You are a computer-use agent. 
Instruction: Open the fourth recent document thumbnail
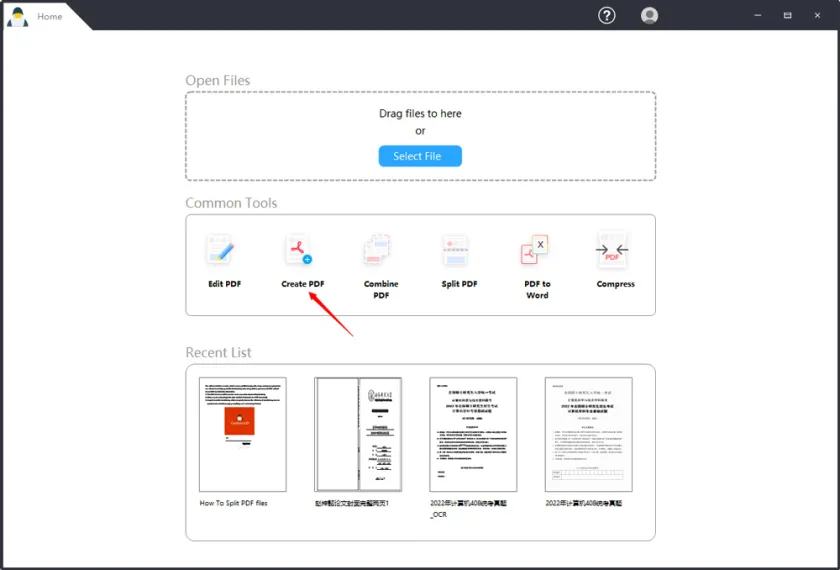click(589, 434)
